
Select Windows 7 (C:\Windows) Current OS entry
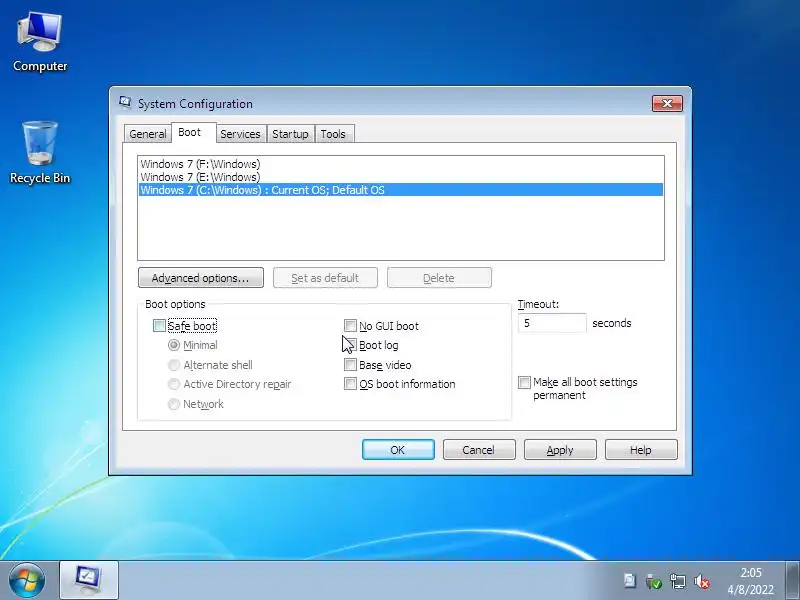[x=401, y=190]
